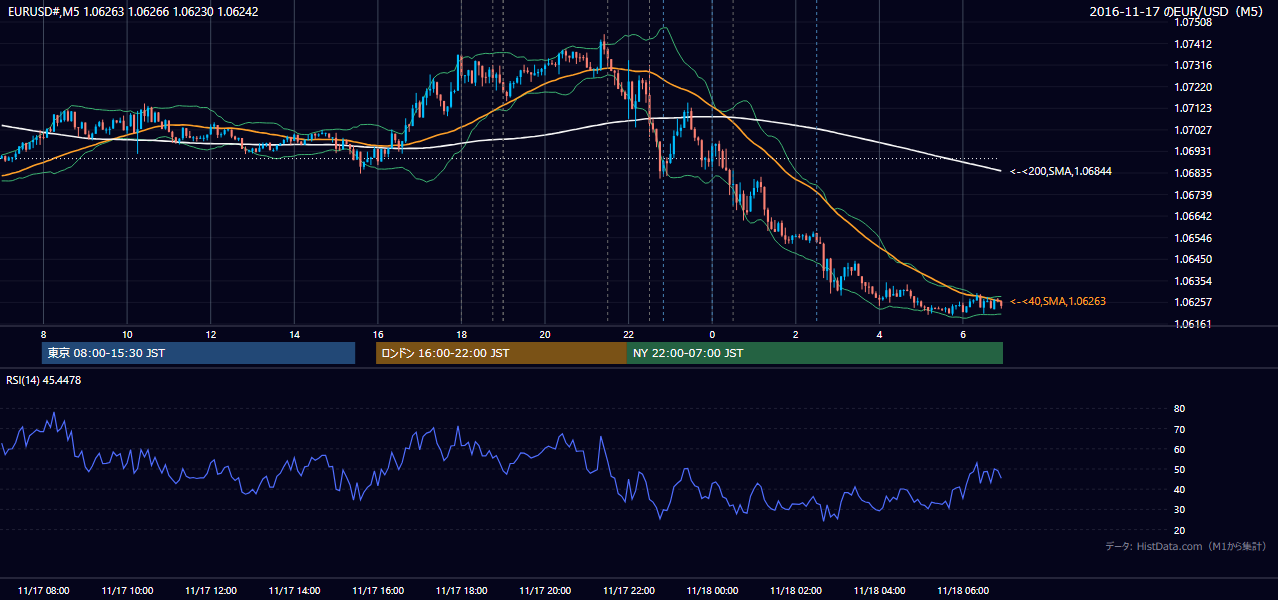
Task: Click hour 10 on the price chart axis
Action: click(127, 334)
